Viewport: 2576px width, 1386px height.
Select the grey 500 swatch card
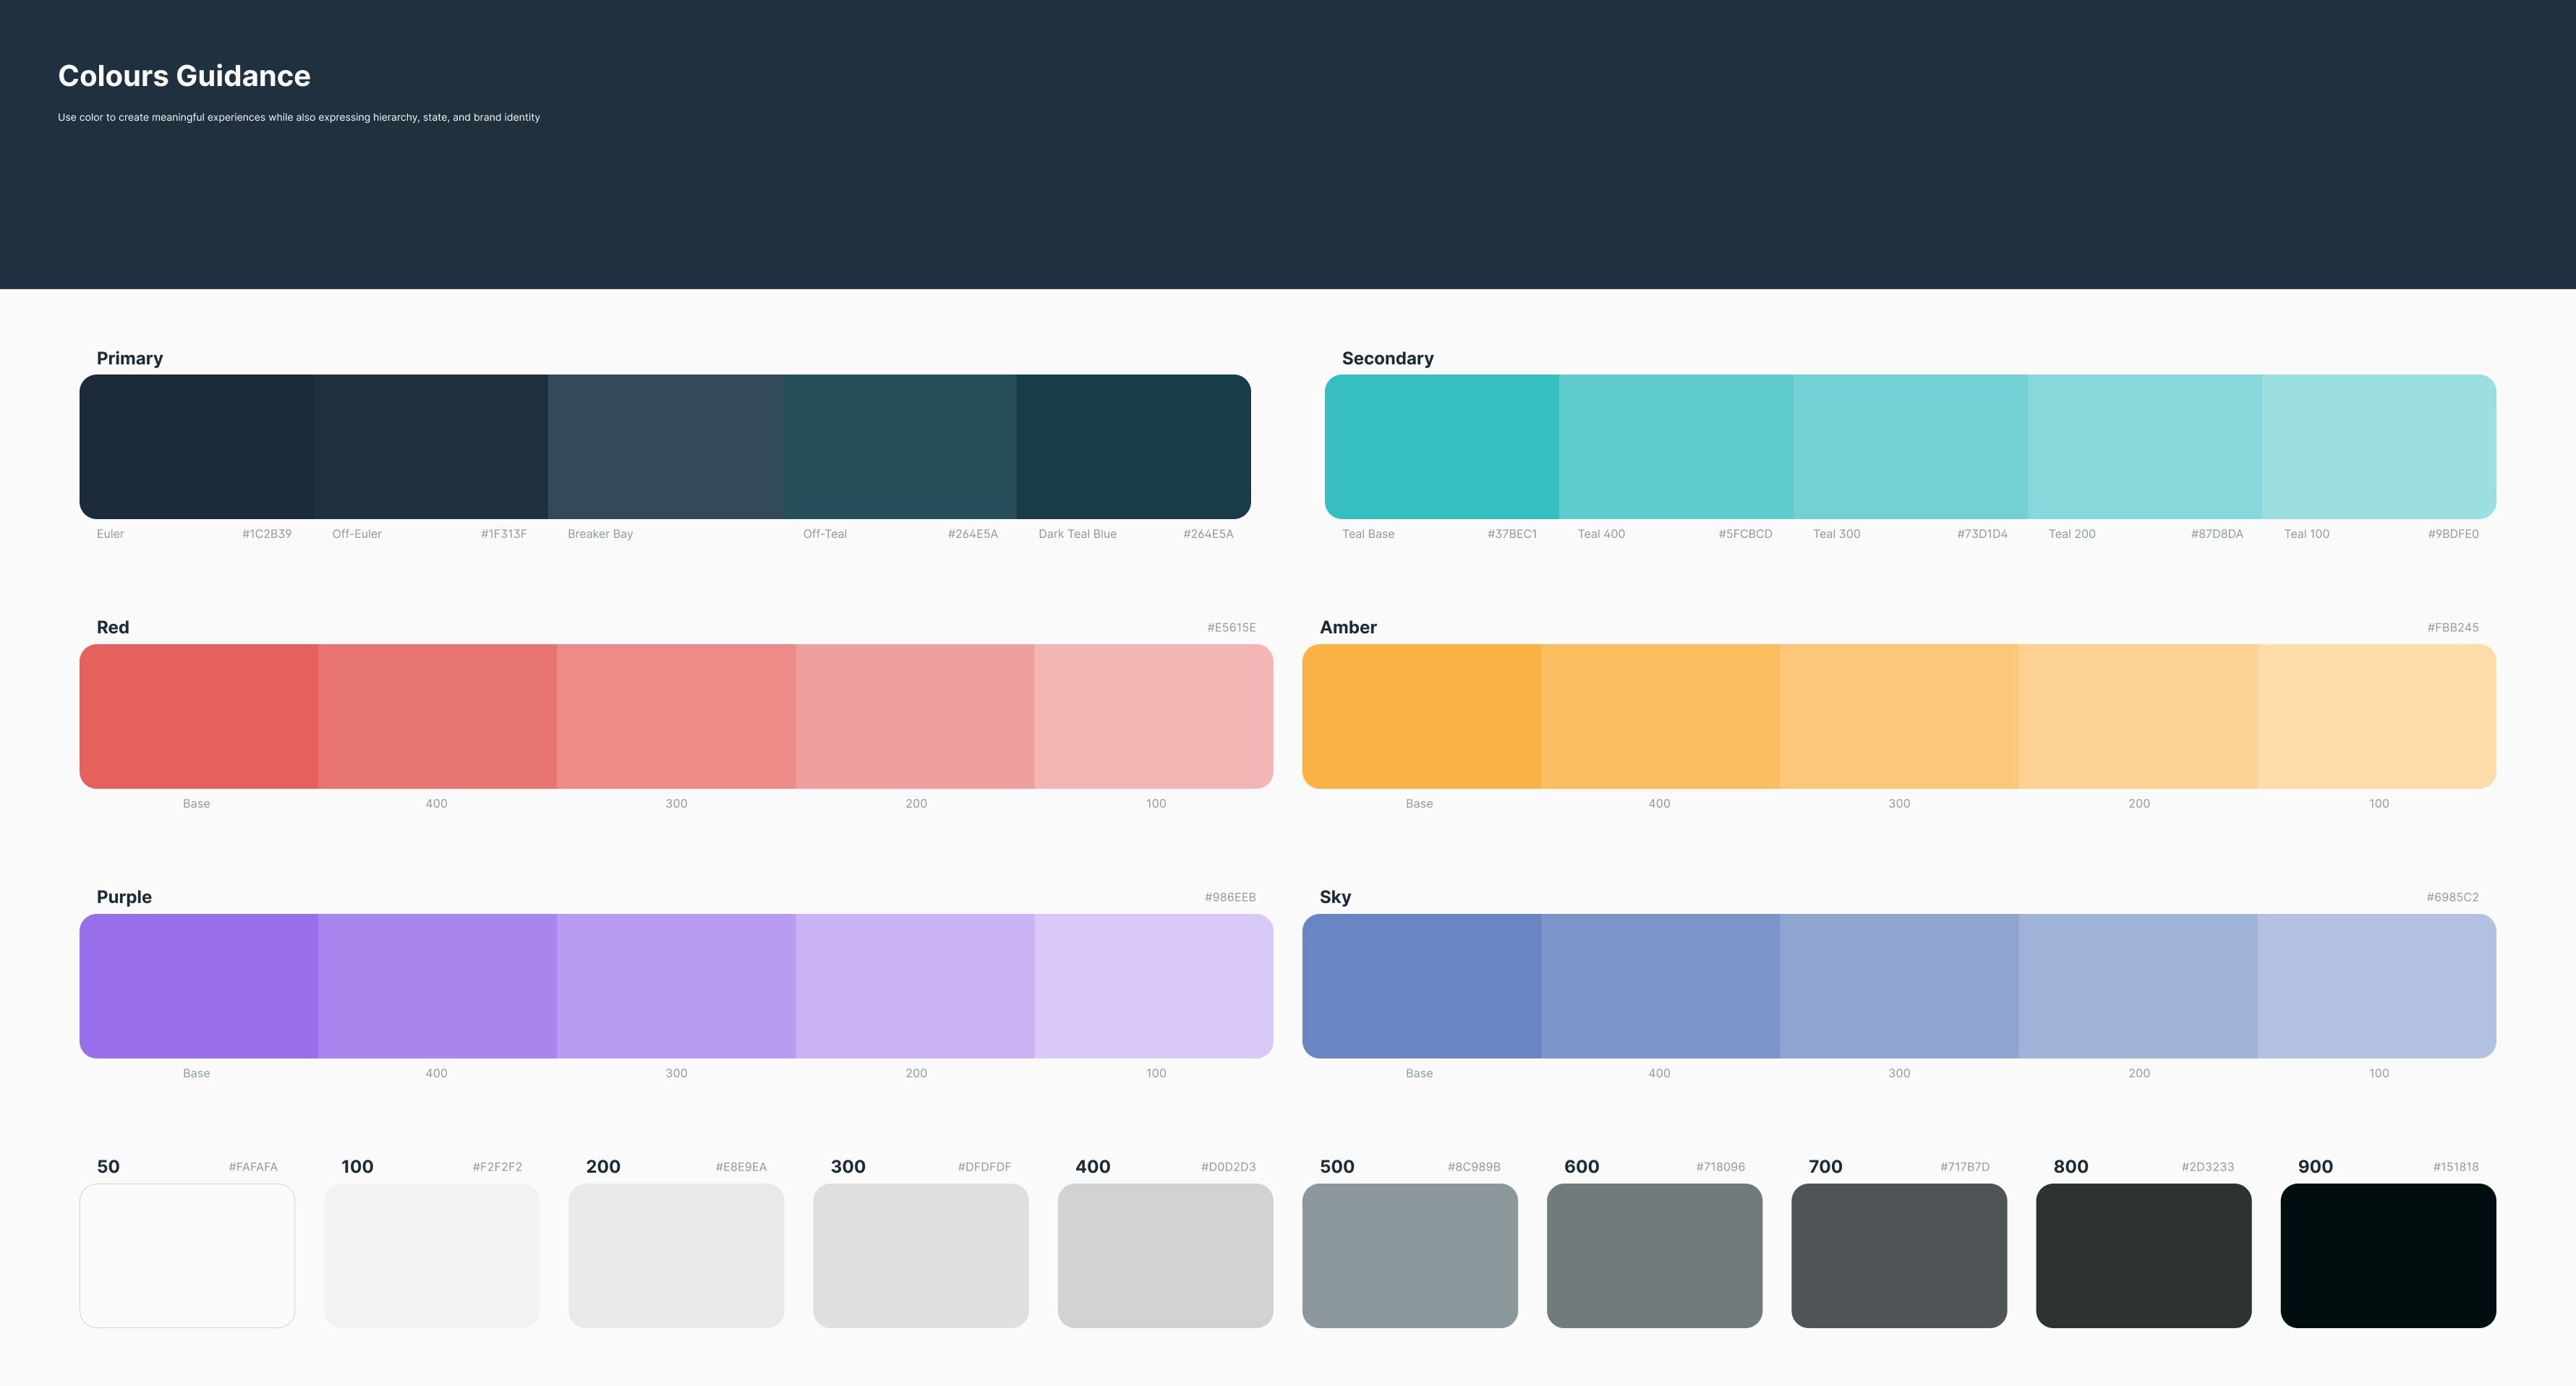point(1409,1256)
